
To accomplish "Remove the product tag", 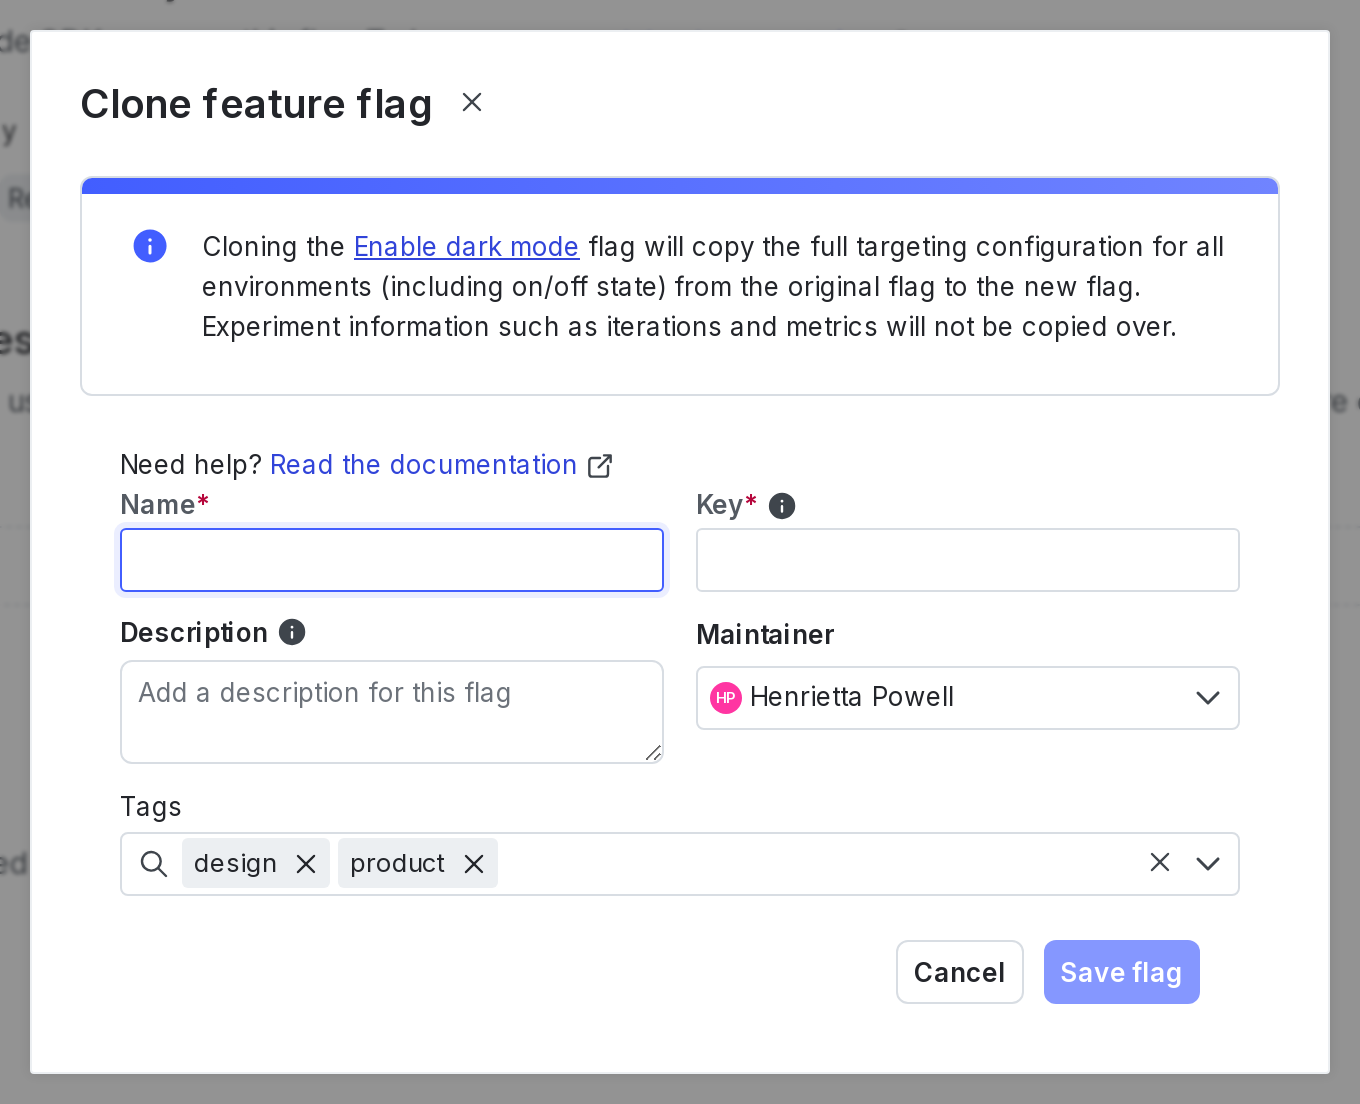I will tap(474, 863).
